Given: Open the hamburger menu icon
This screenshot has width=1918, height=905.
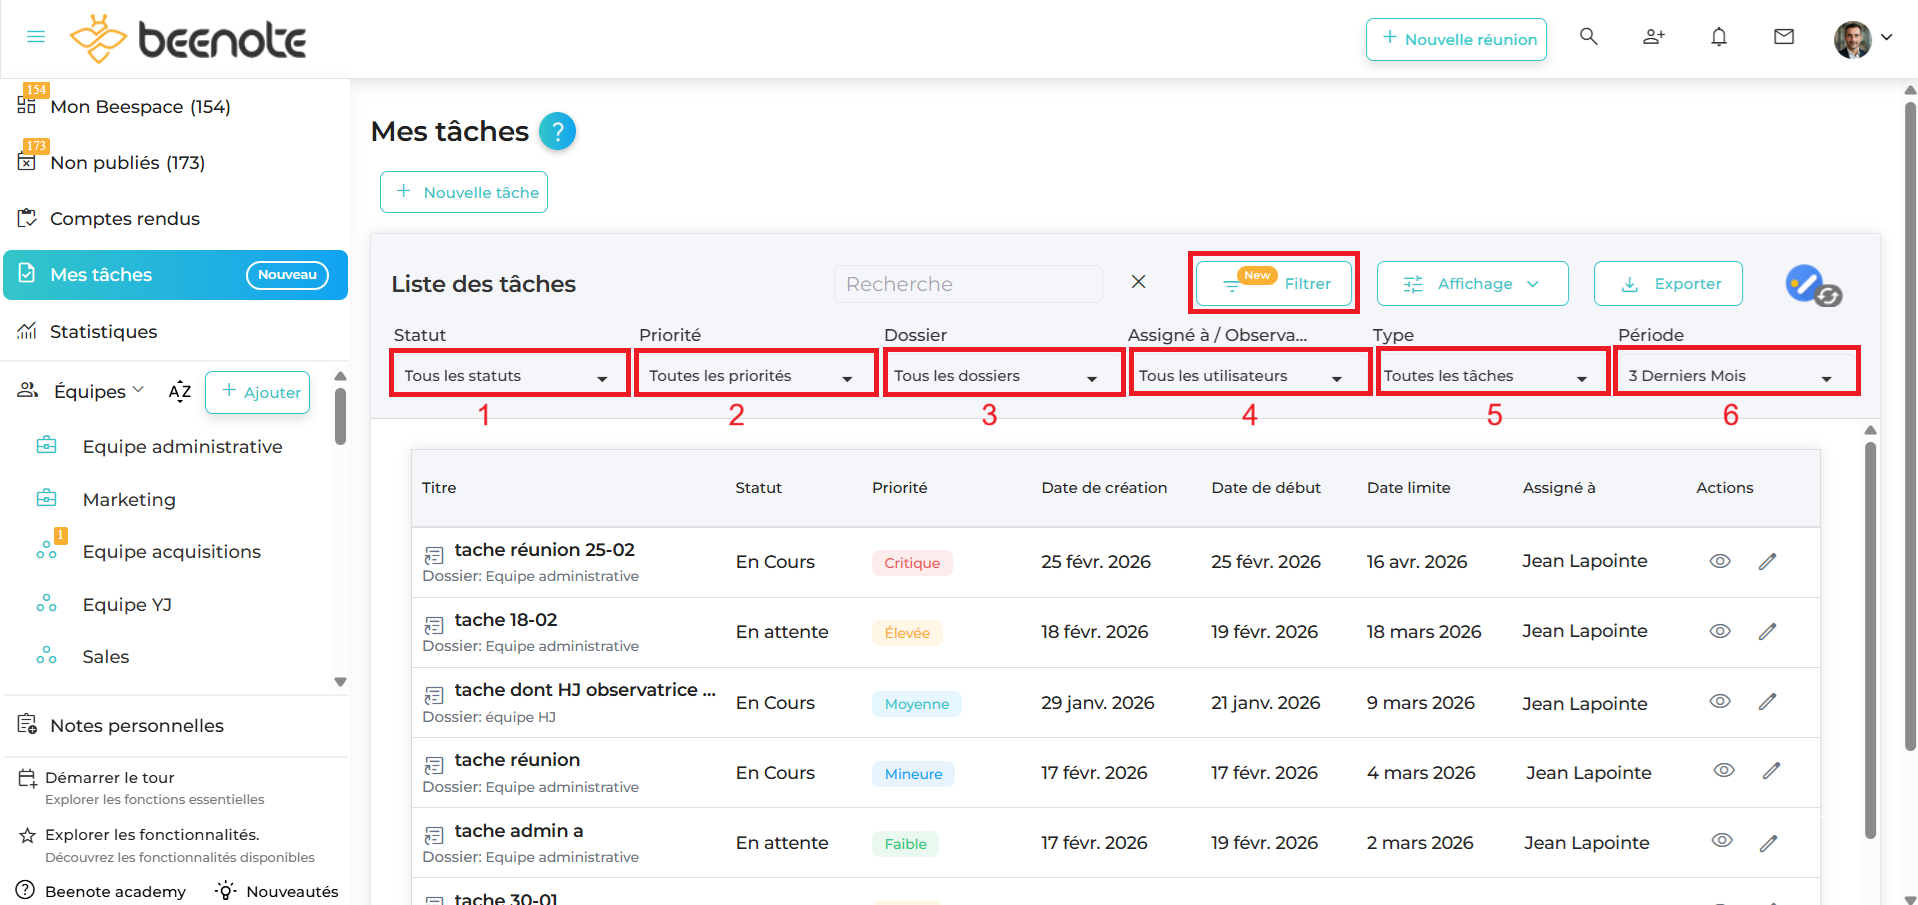Looking at the screenshot, I should pos(36,37).
